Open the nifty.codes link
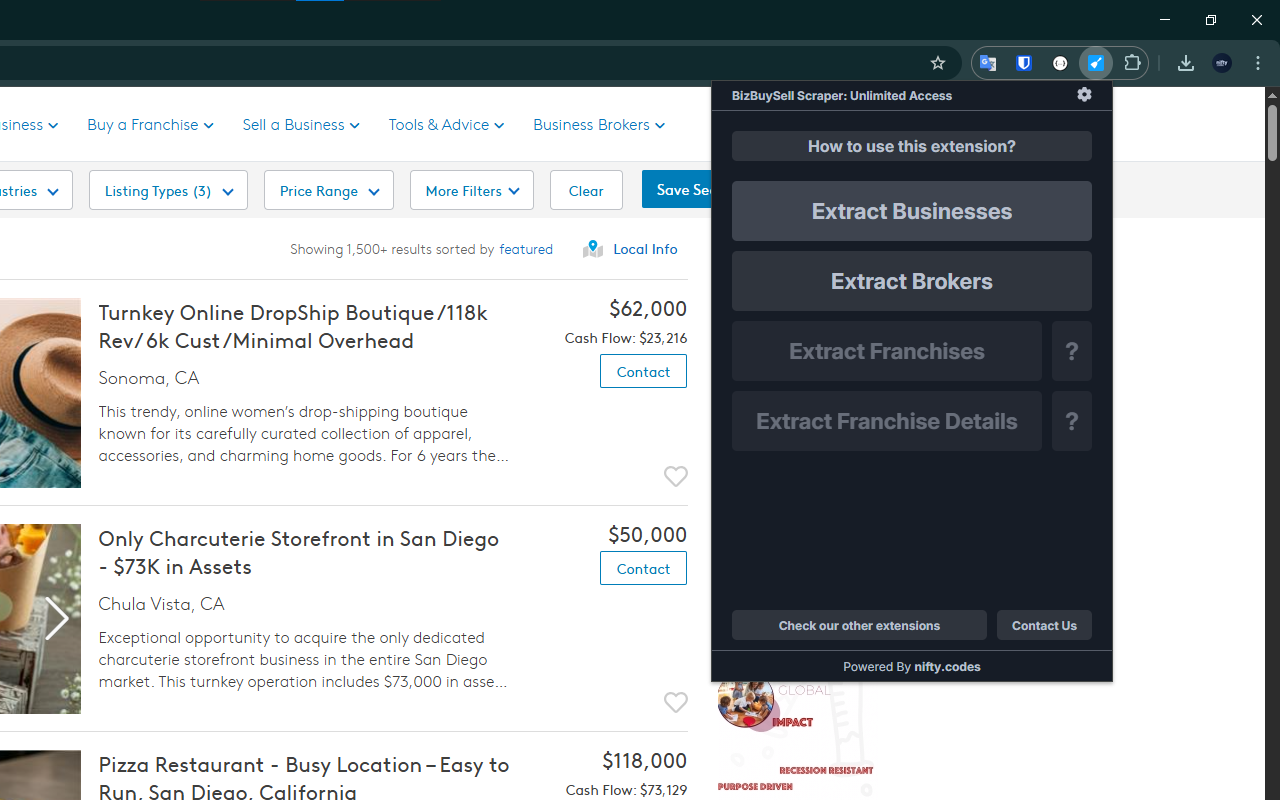Viewport: 1280px width, 800px height. (947, 667)
